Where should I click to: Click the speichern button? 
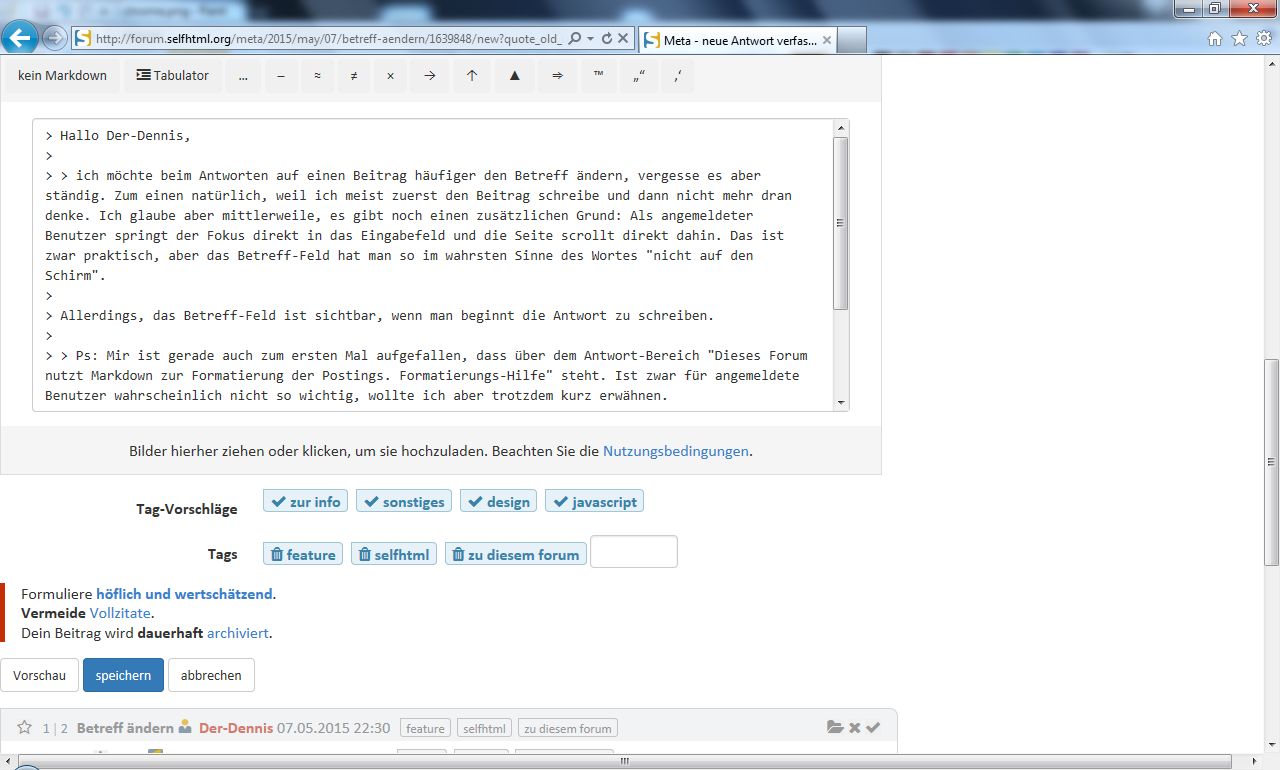click(123, 675)
